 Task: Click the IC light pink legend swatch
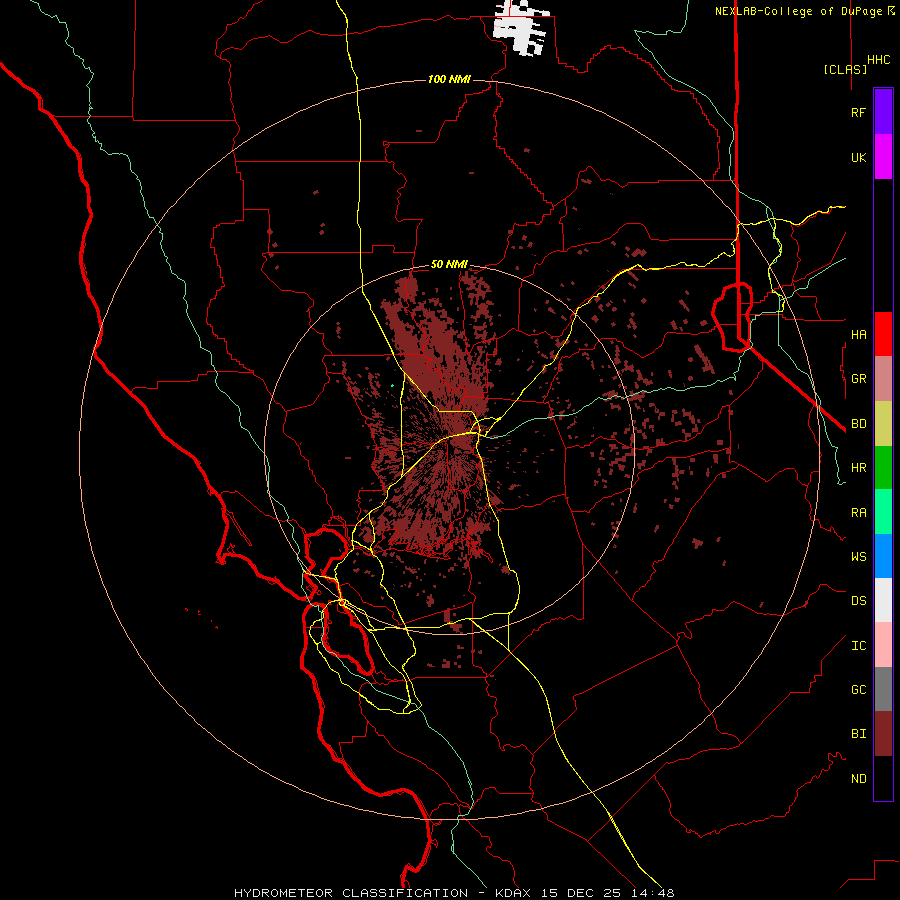click(883, 645)
